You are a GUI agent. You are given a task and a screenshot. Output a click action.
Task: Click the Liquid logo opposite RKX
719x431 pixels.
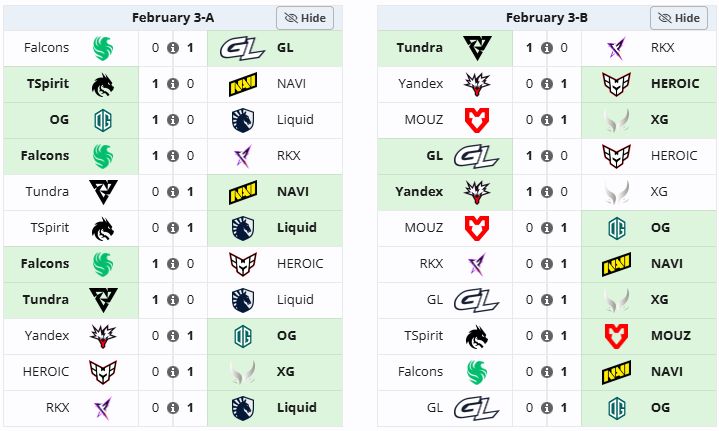tap(241, 408)
